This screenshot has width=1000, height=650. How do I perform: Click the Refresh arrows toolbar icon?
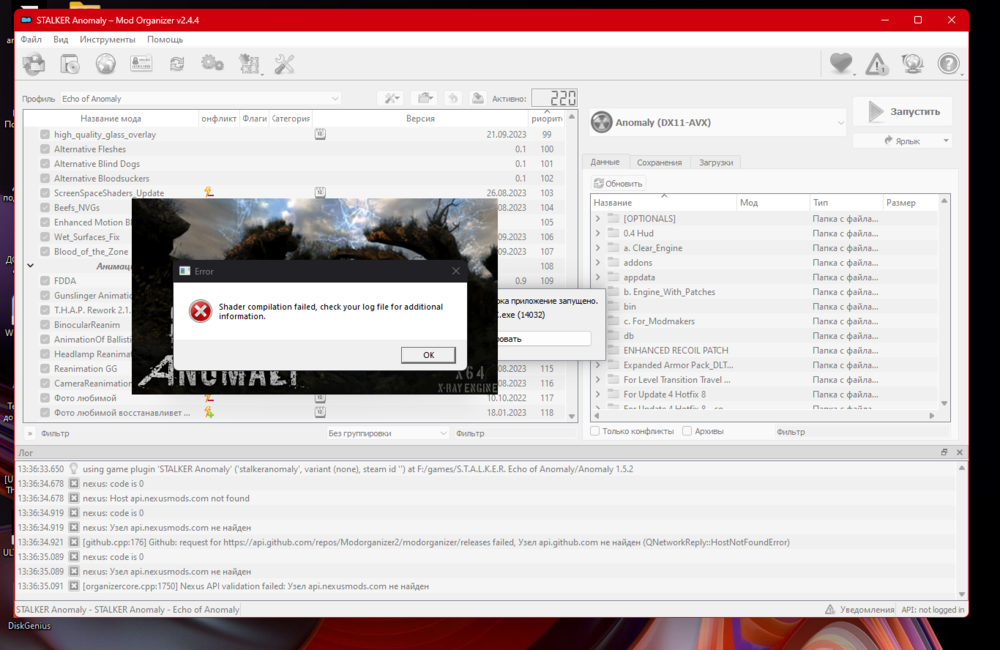point(177,65)
